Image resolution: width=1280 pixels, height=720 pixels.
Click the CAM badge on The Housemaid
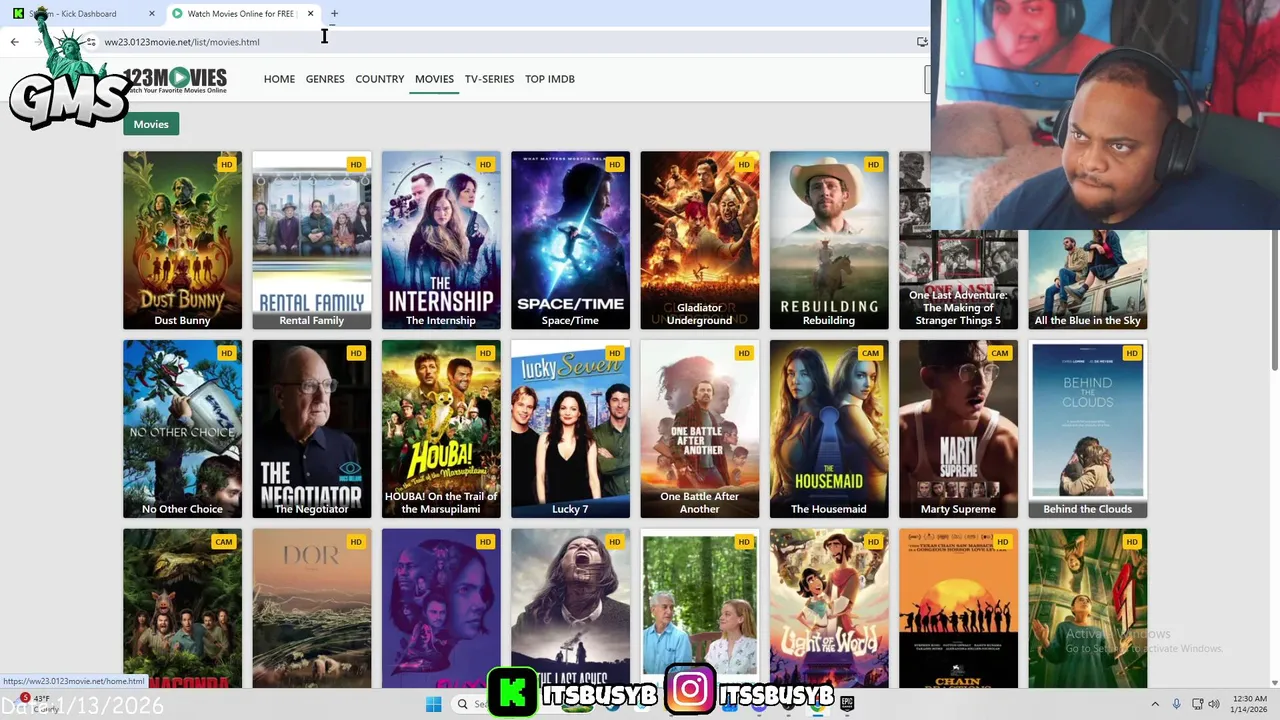point(870,353)
